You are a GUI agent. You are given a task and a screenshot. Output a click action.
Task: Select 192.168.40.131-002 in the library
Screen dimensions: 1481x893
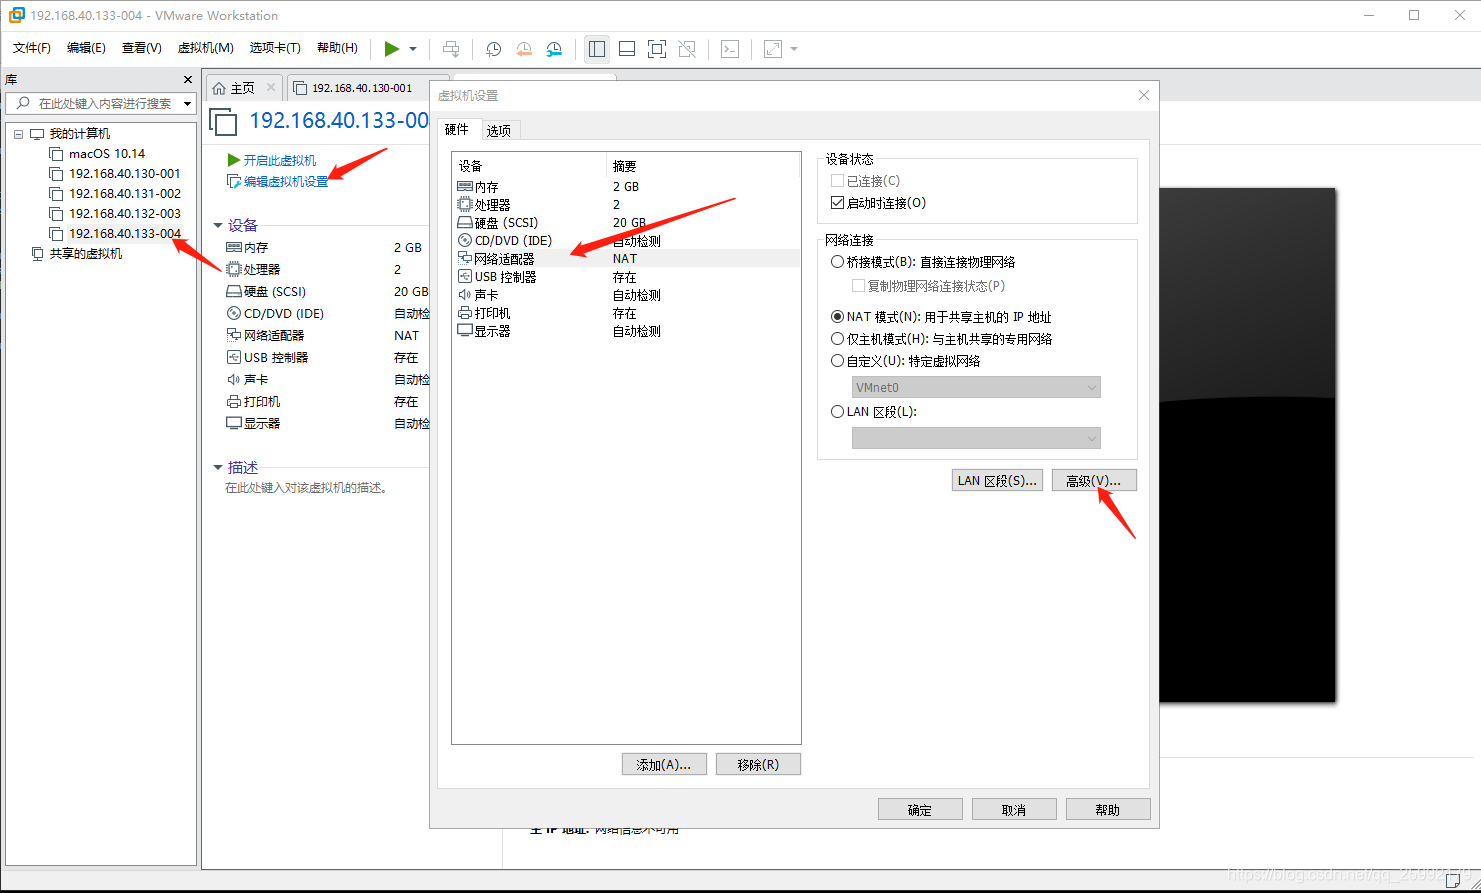tap(124, 194)
